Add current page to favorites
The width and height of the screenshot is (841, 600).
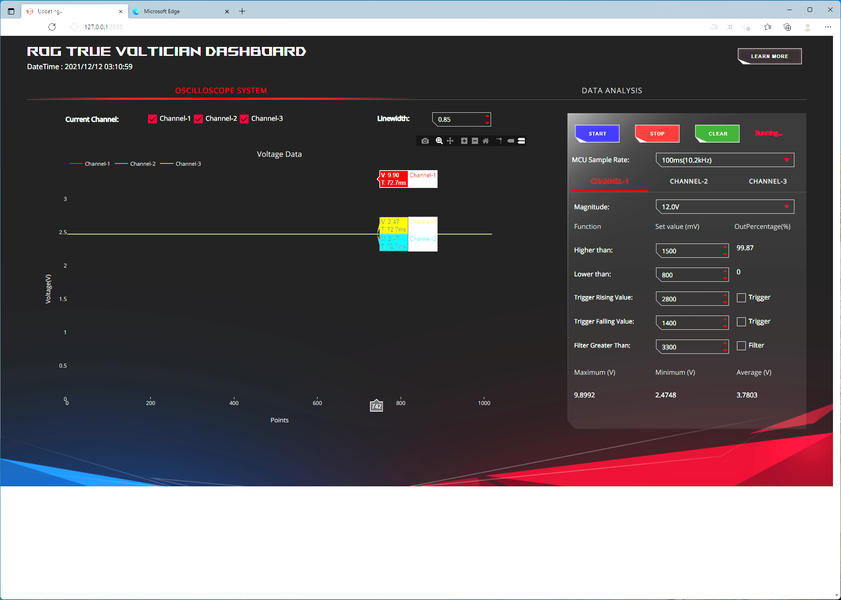pyautogui.click(x=747, y=27)
